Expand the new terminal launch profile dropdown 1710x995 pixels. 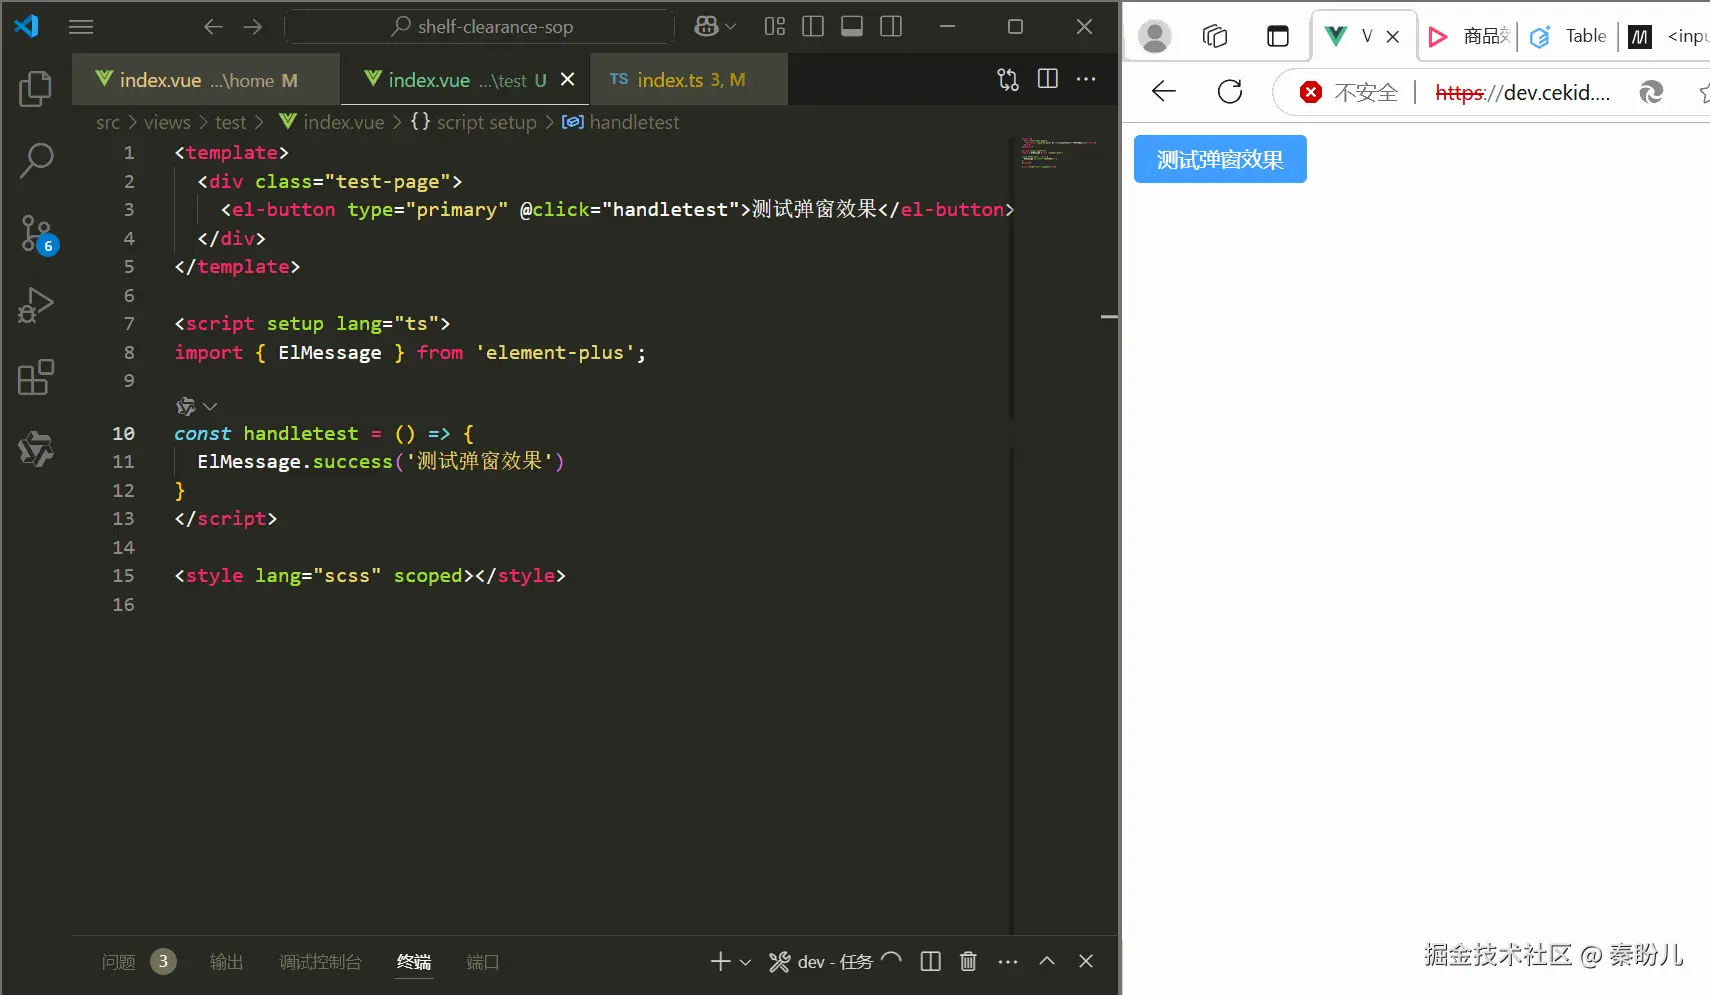click(x=745, y=962)
